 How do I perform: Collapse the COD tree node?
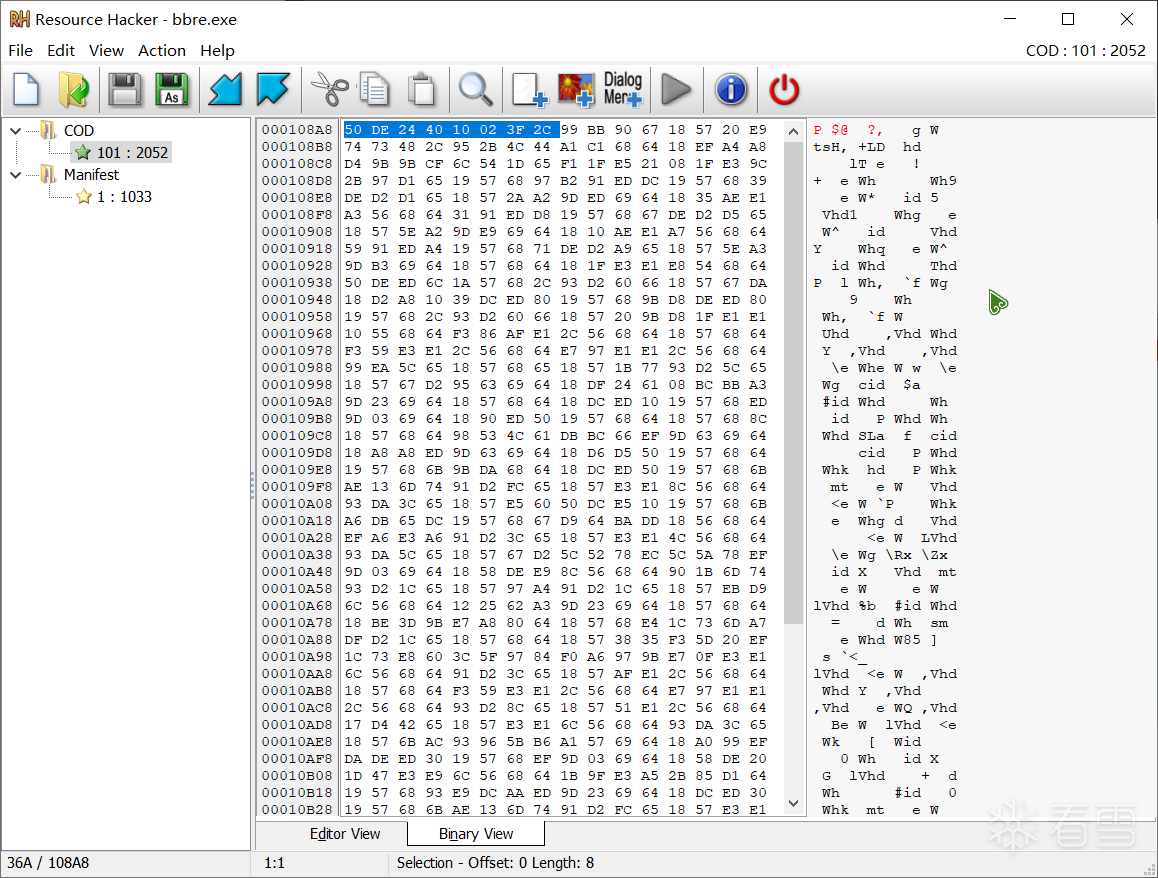[16, 131]
